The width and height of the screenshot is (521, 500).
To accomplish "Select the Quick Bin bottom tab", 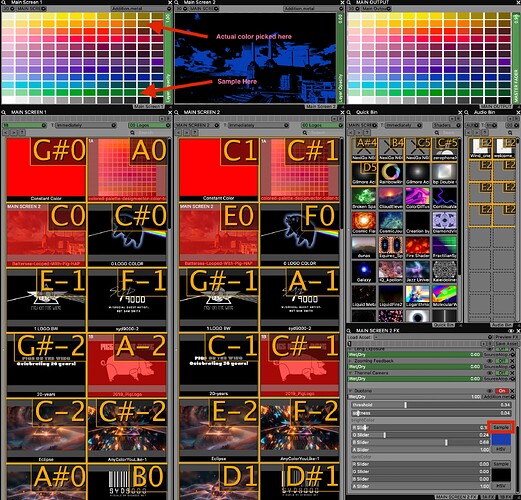I will click(443, 325).
